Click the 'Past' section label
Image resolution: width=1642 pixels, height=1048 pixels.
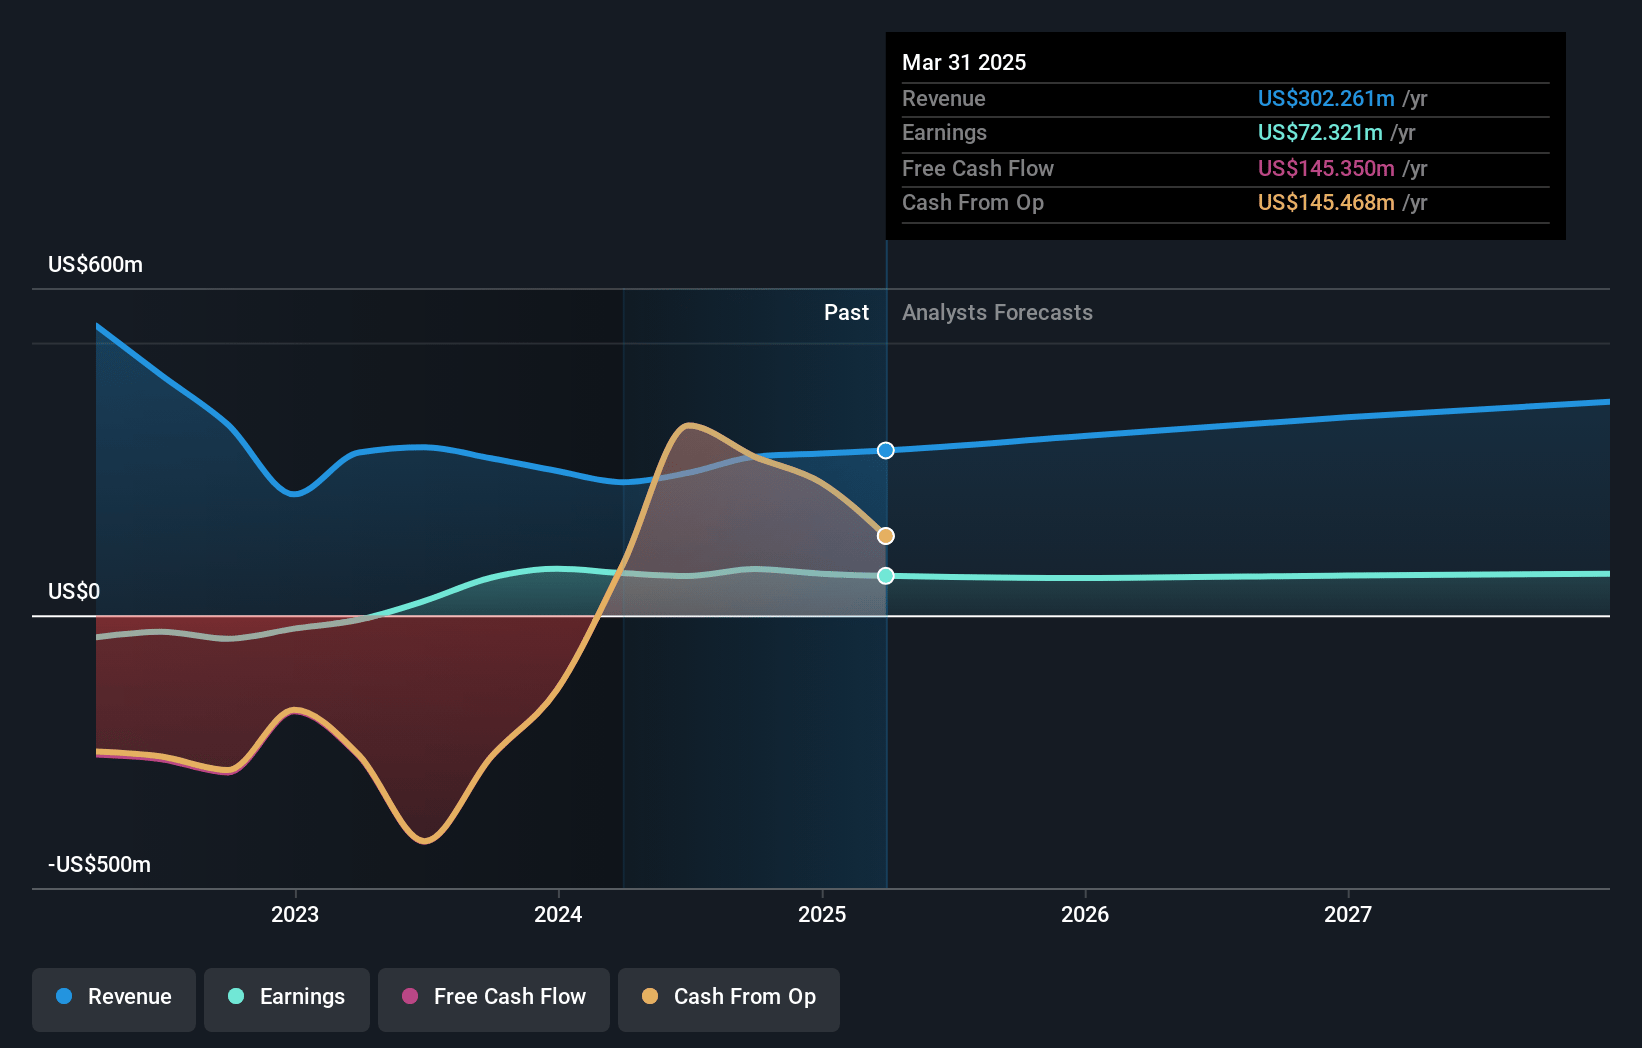pyautogui.click(x=846, y=313)
